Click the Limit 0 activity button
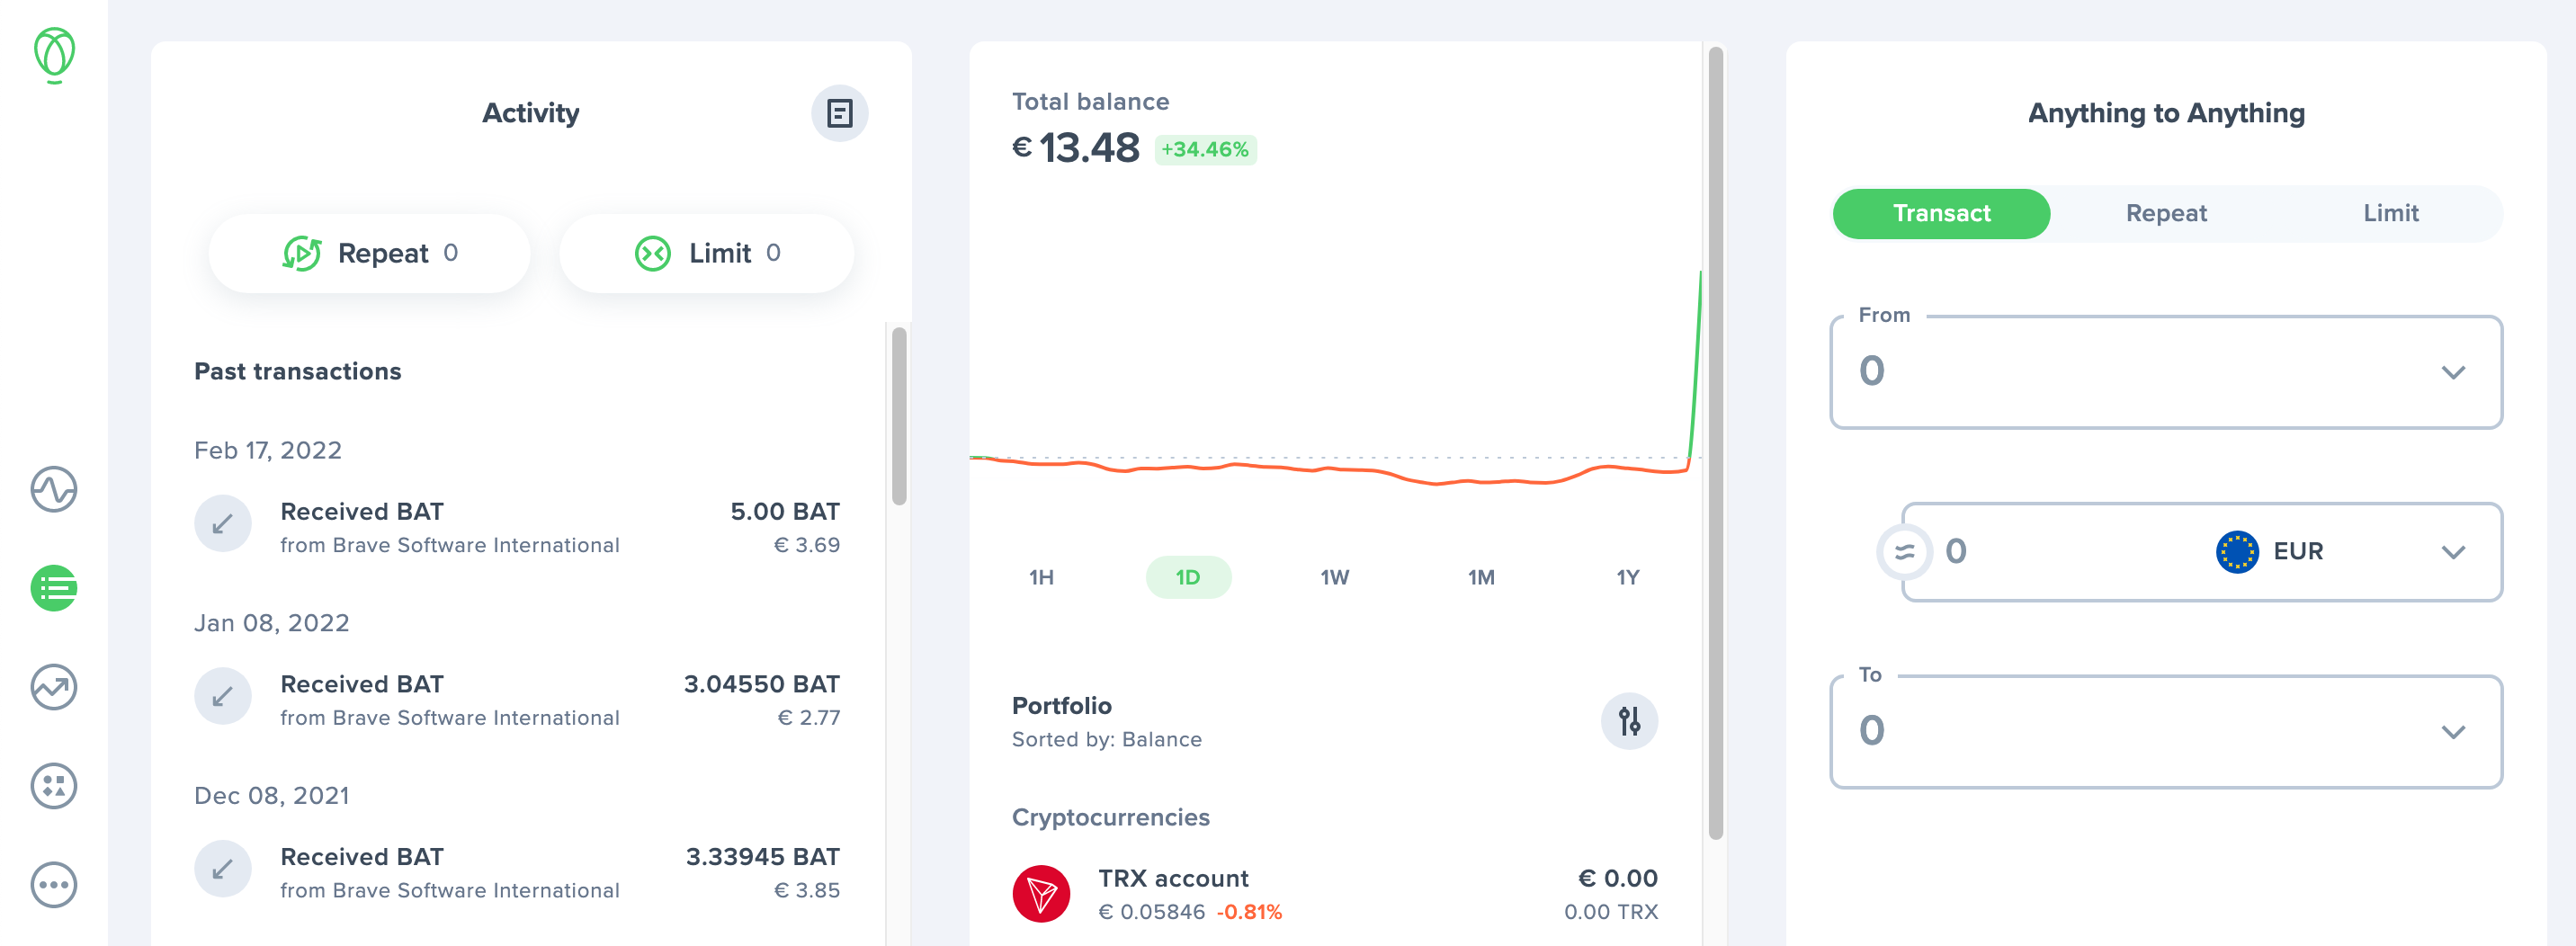2576x946 pixels. 707,253
